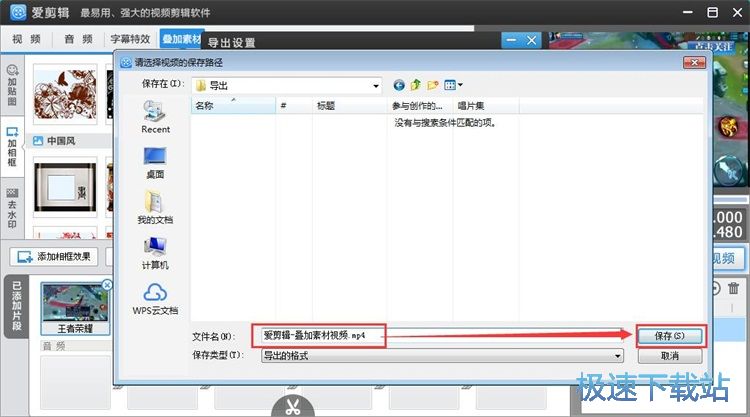
Task: Minimize the Export Settings (导出设置) window
Action: 511,41
